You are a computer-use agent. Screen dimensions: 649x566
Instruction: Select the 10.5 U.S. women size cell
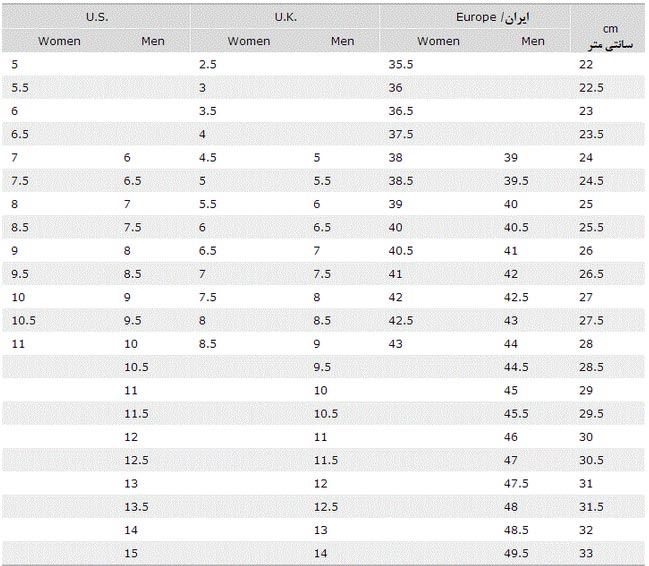[x=24, y=320]
